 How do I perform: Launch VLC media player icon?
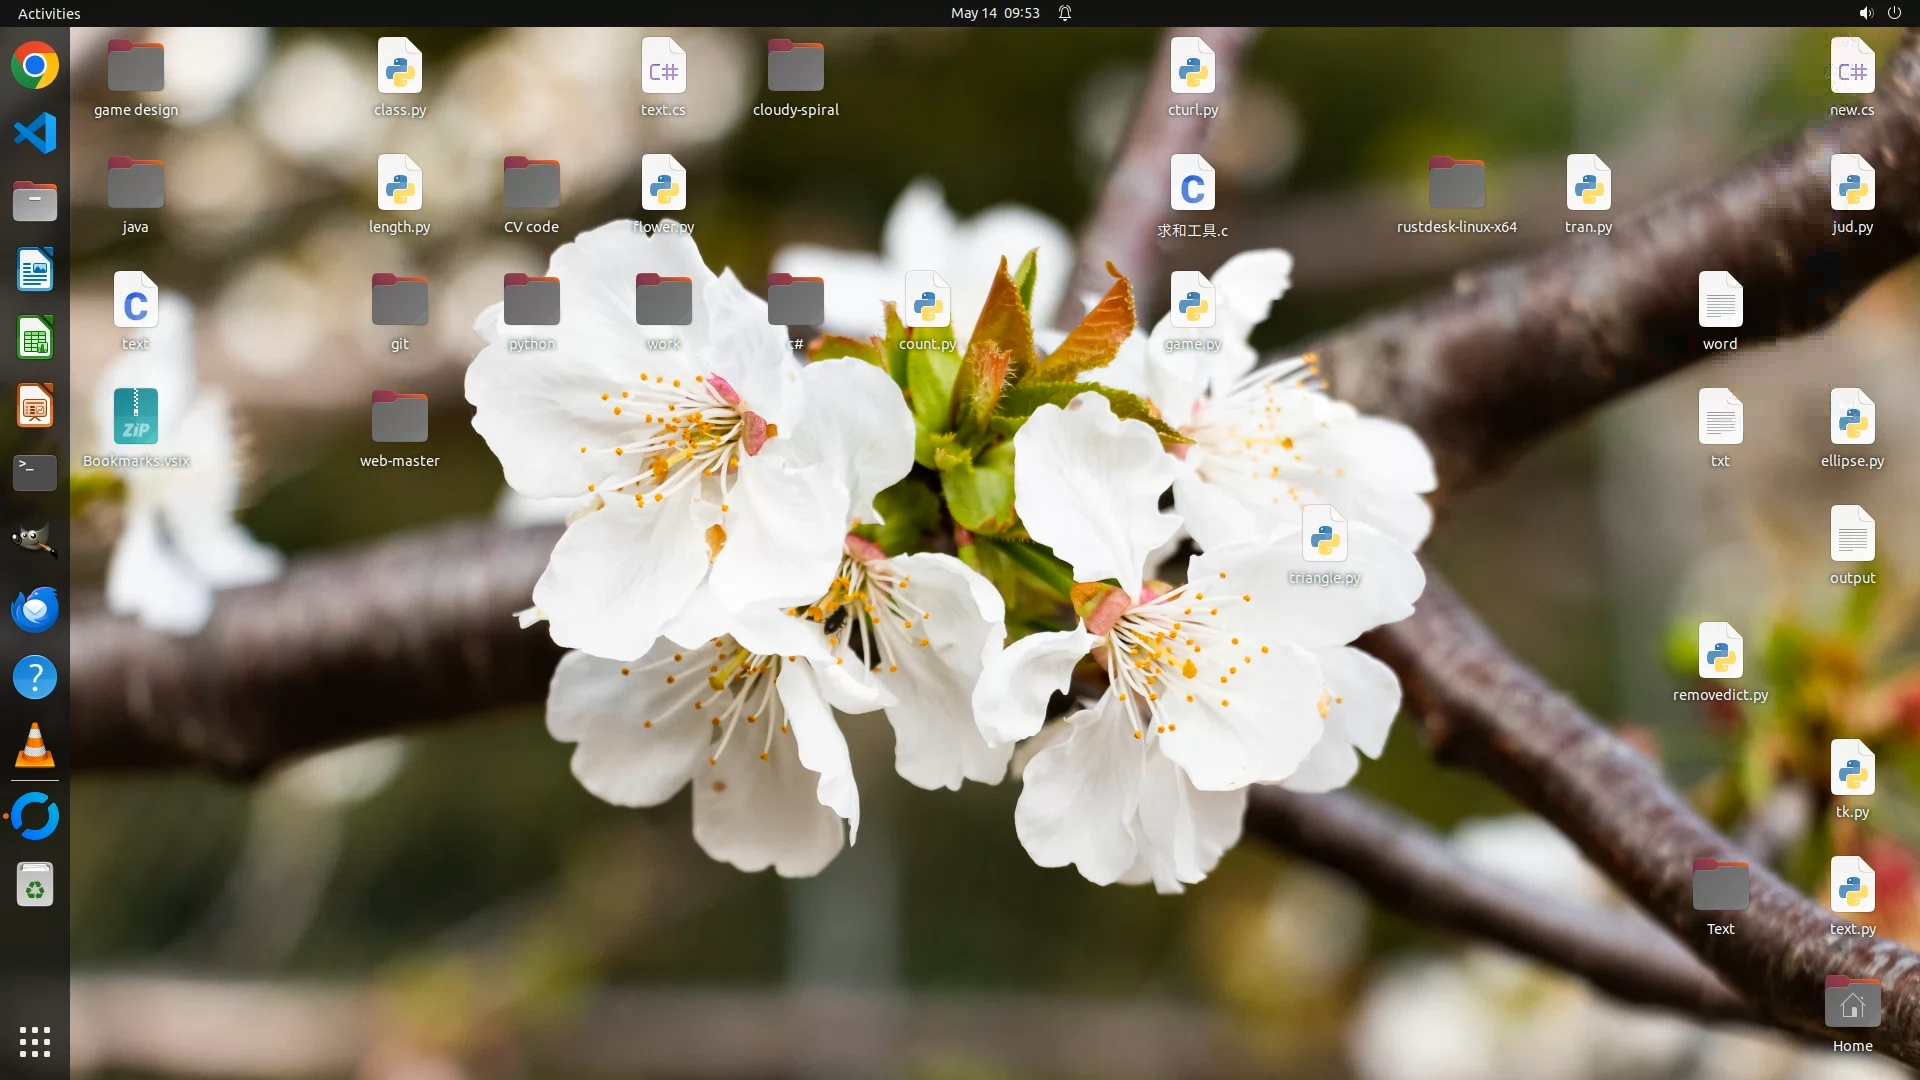pos(35,746)
